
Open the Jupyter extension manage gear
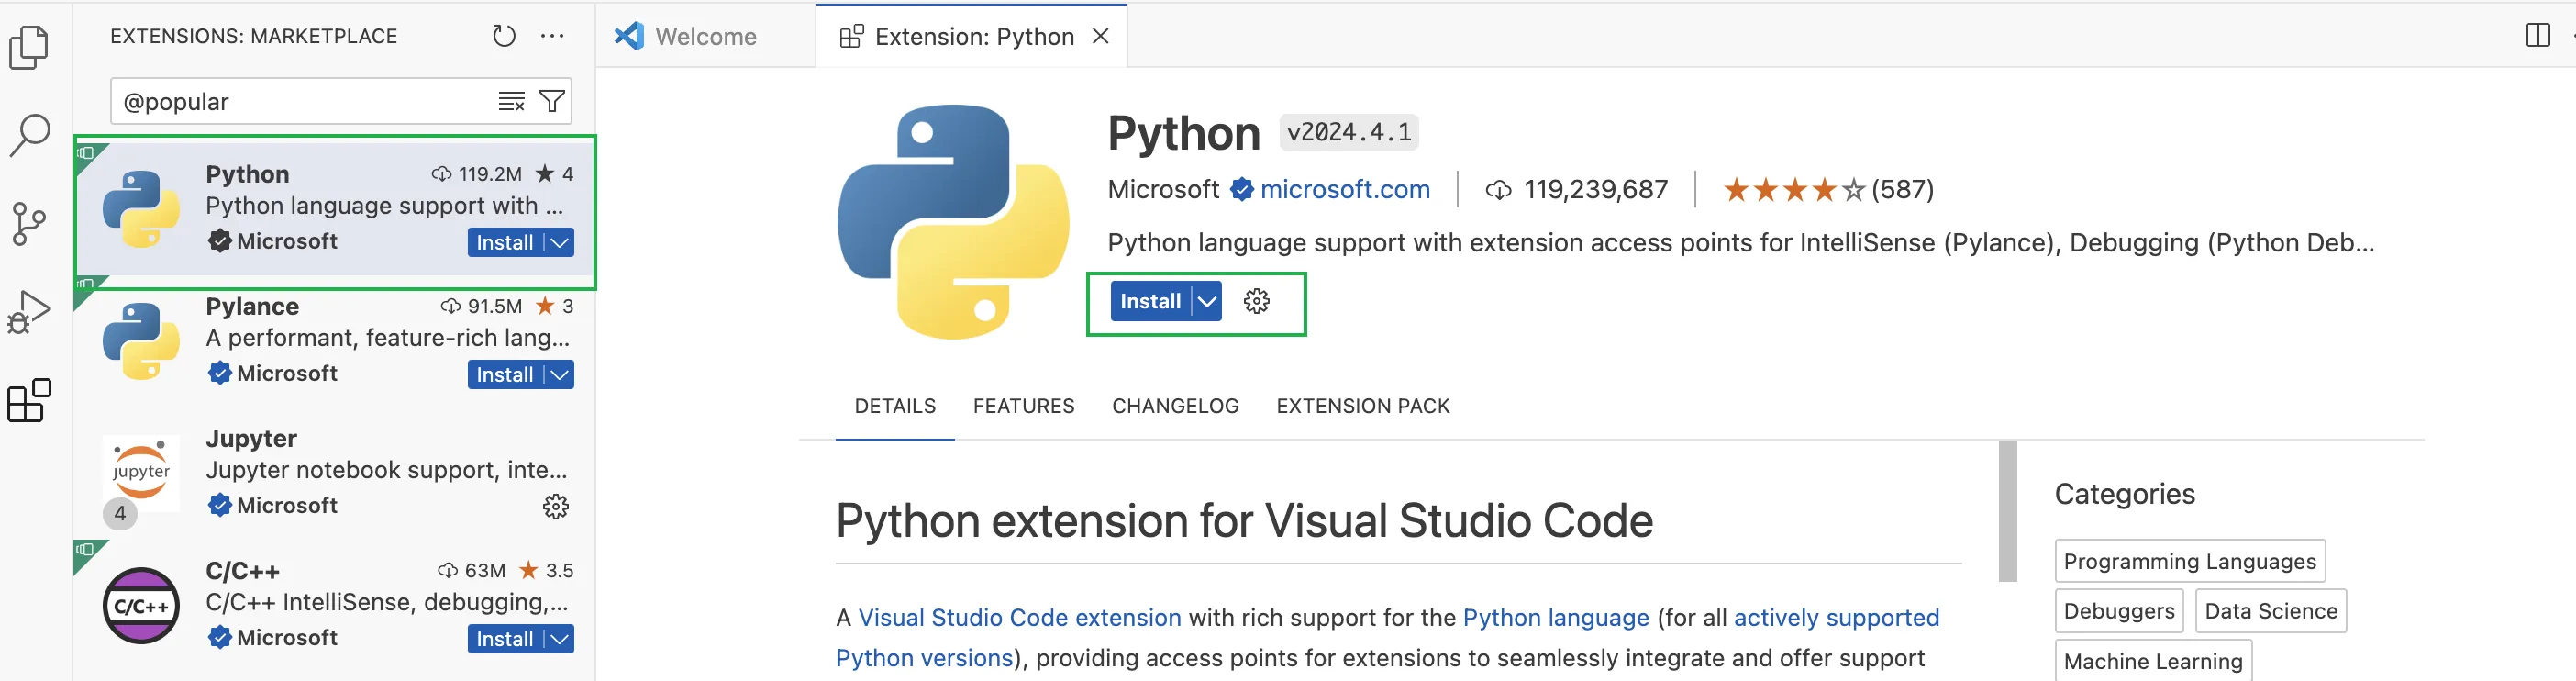click(556, 507)
